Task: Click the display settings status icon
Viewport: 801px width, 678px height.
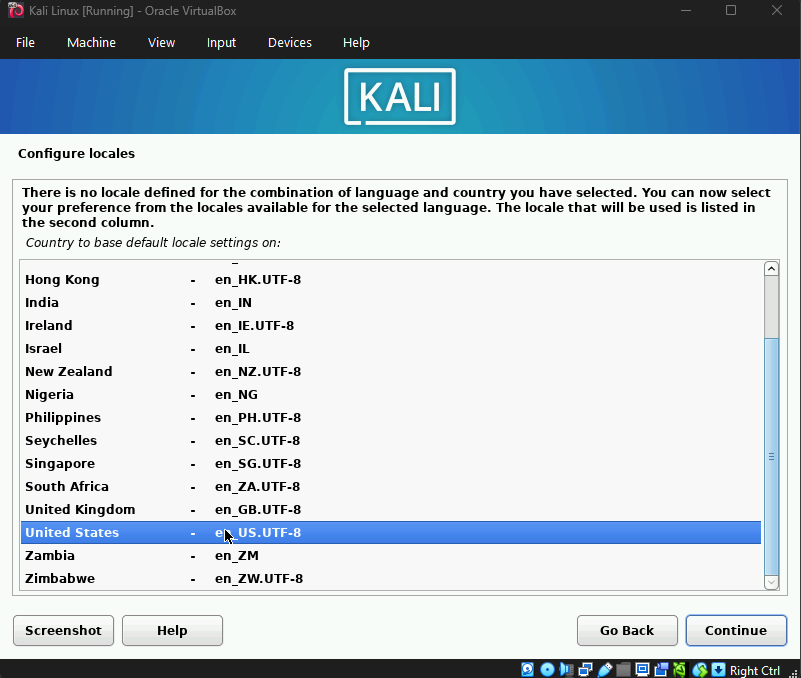Action: click(642, 669)
